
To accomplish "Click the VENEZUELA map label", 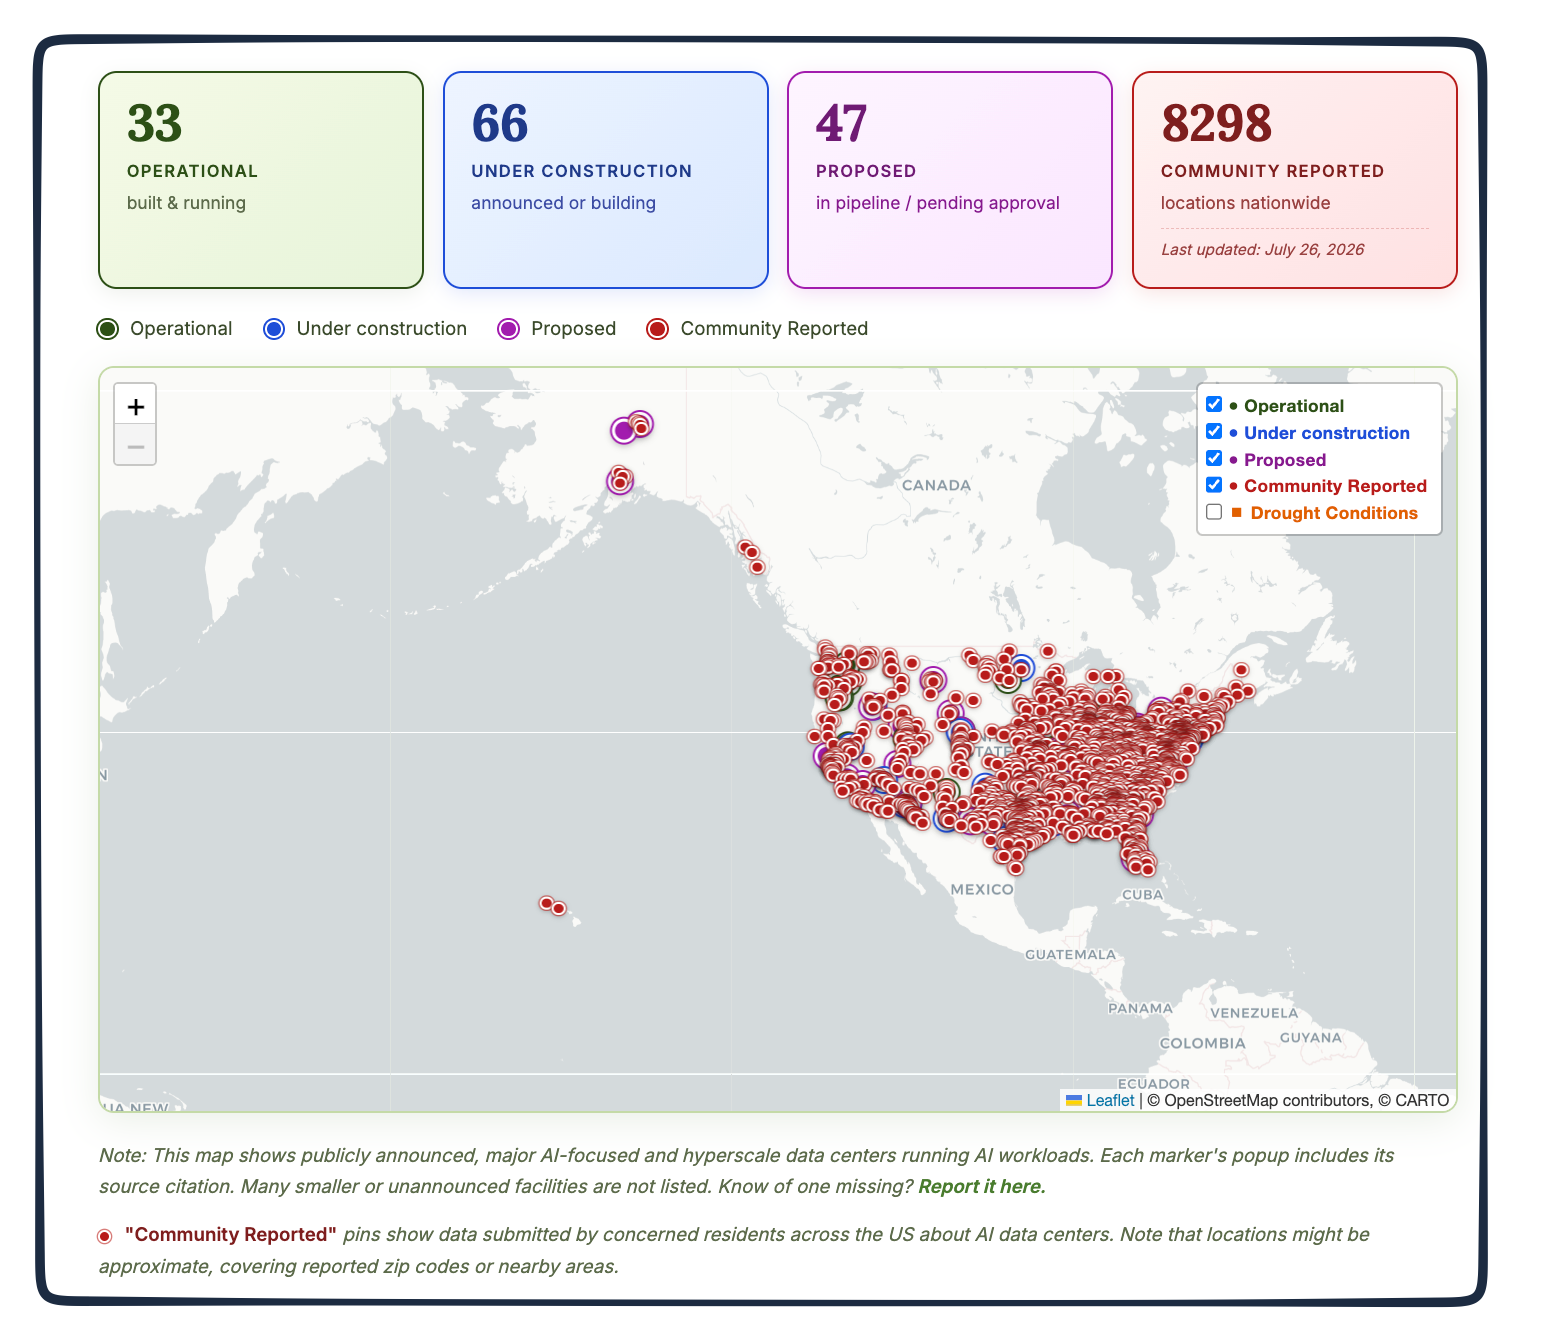I will point(1254,1013).
